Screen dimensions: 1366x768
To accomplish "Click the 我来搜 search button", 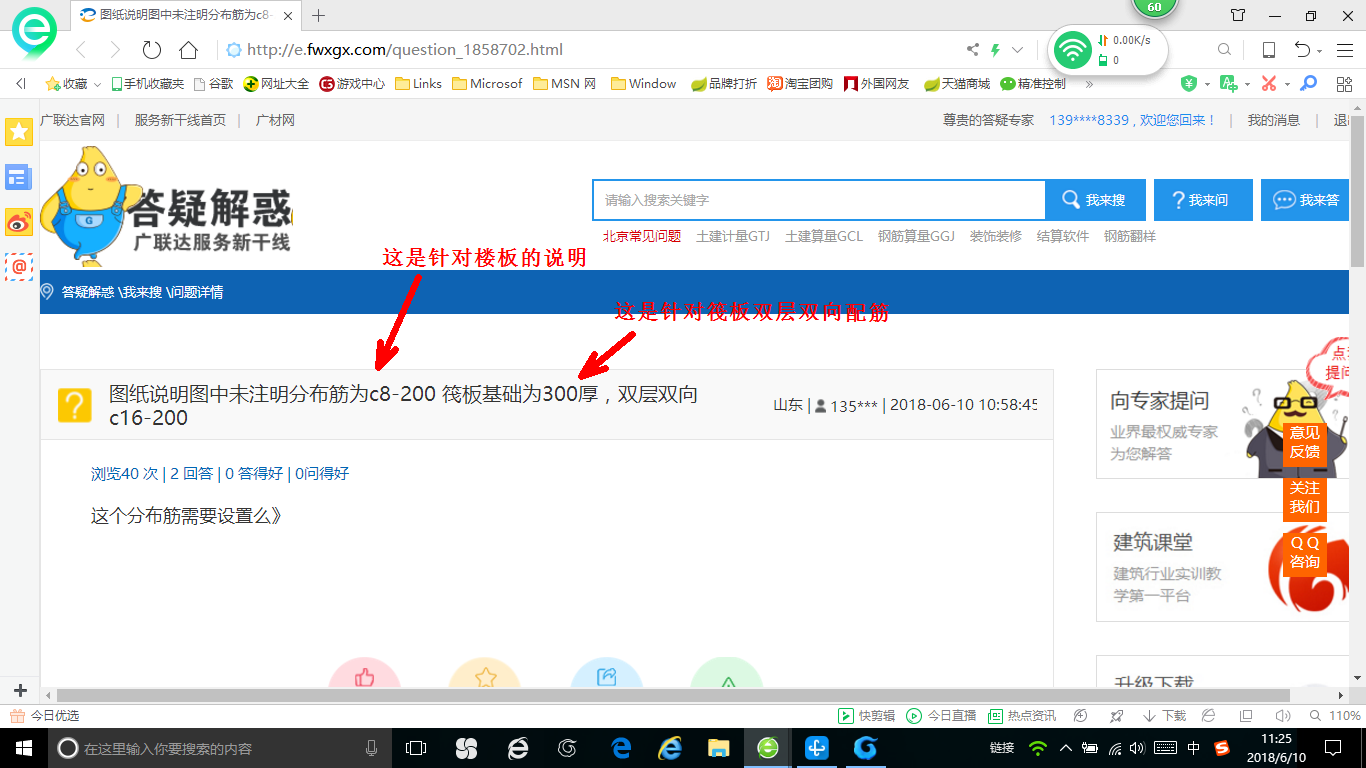I will [1094, 200].
